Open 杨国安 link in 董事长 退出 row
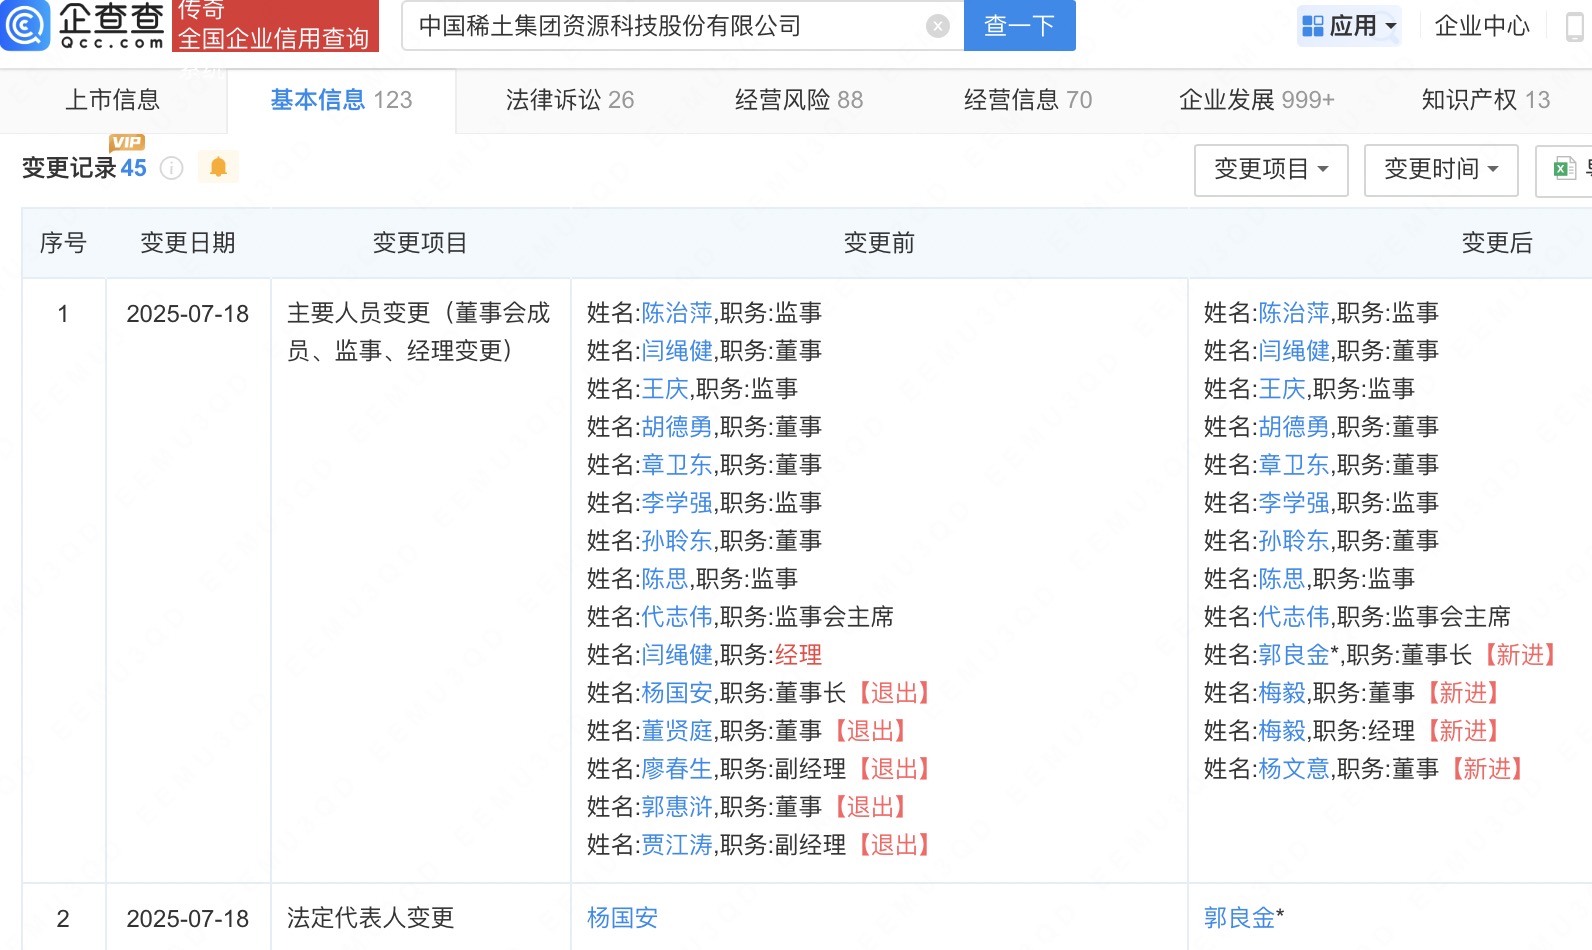The image size is (1592, 950). coord(677,693)
